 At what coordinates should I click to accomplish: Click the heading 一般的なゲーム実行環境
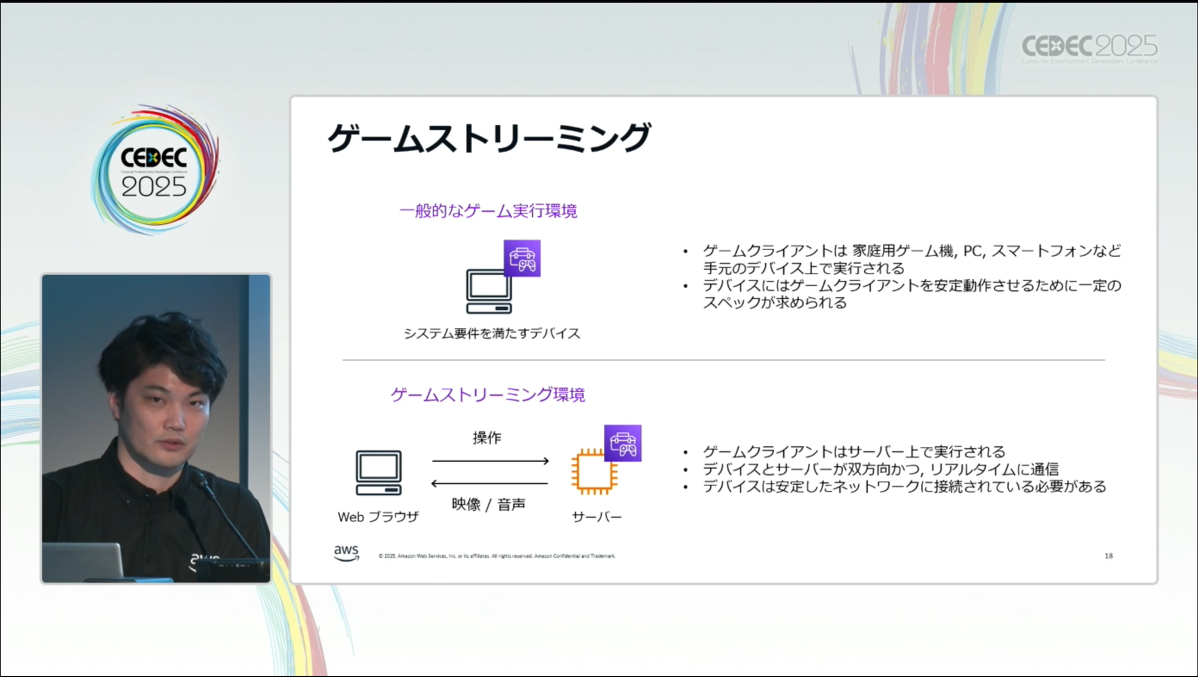point(488,211)
